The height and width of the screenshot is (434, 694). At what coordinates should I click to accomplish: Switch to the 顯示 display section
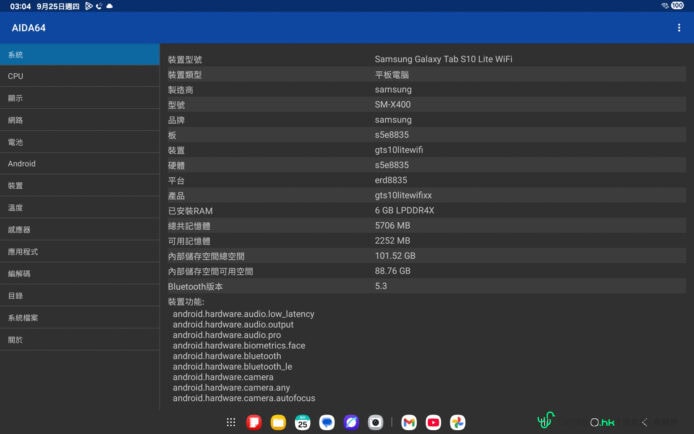[x=80, y=98]
